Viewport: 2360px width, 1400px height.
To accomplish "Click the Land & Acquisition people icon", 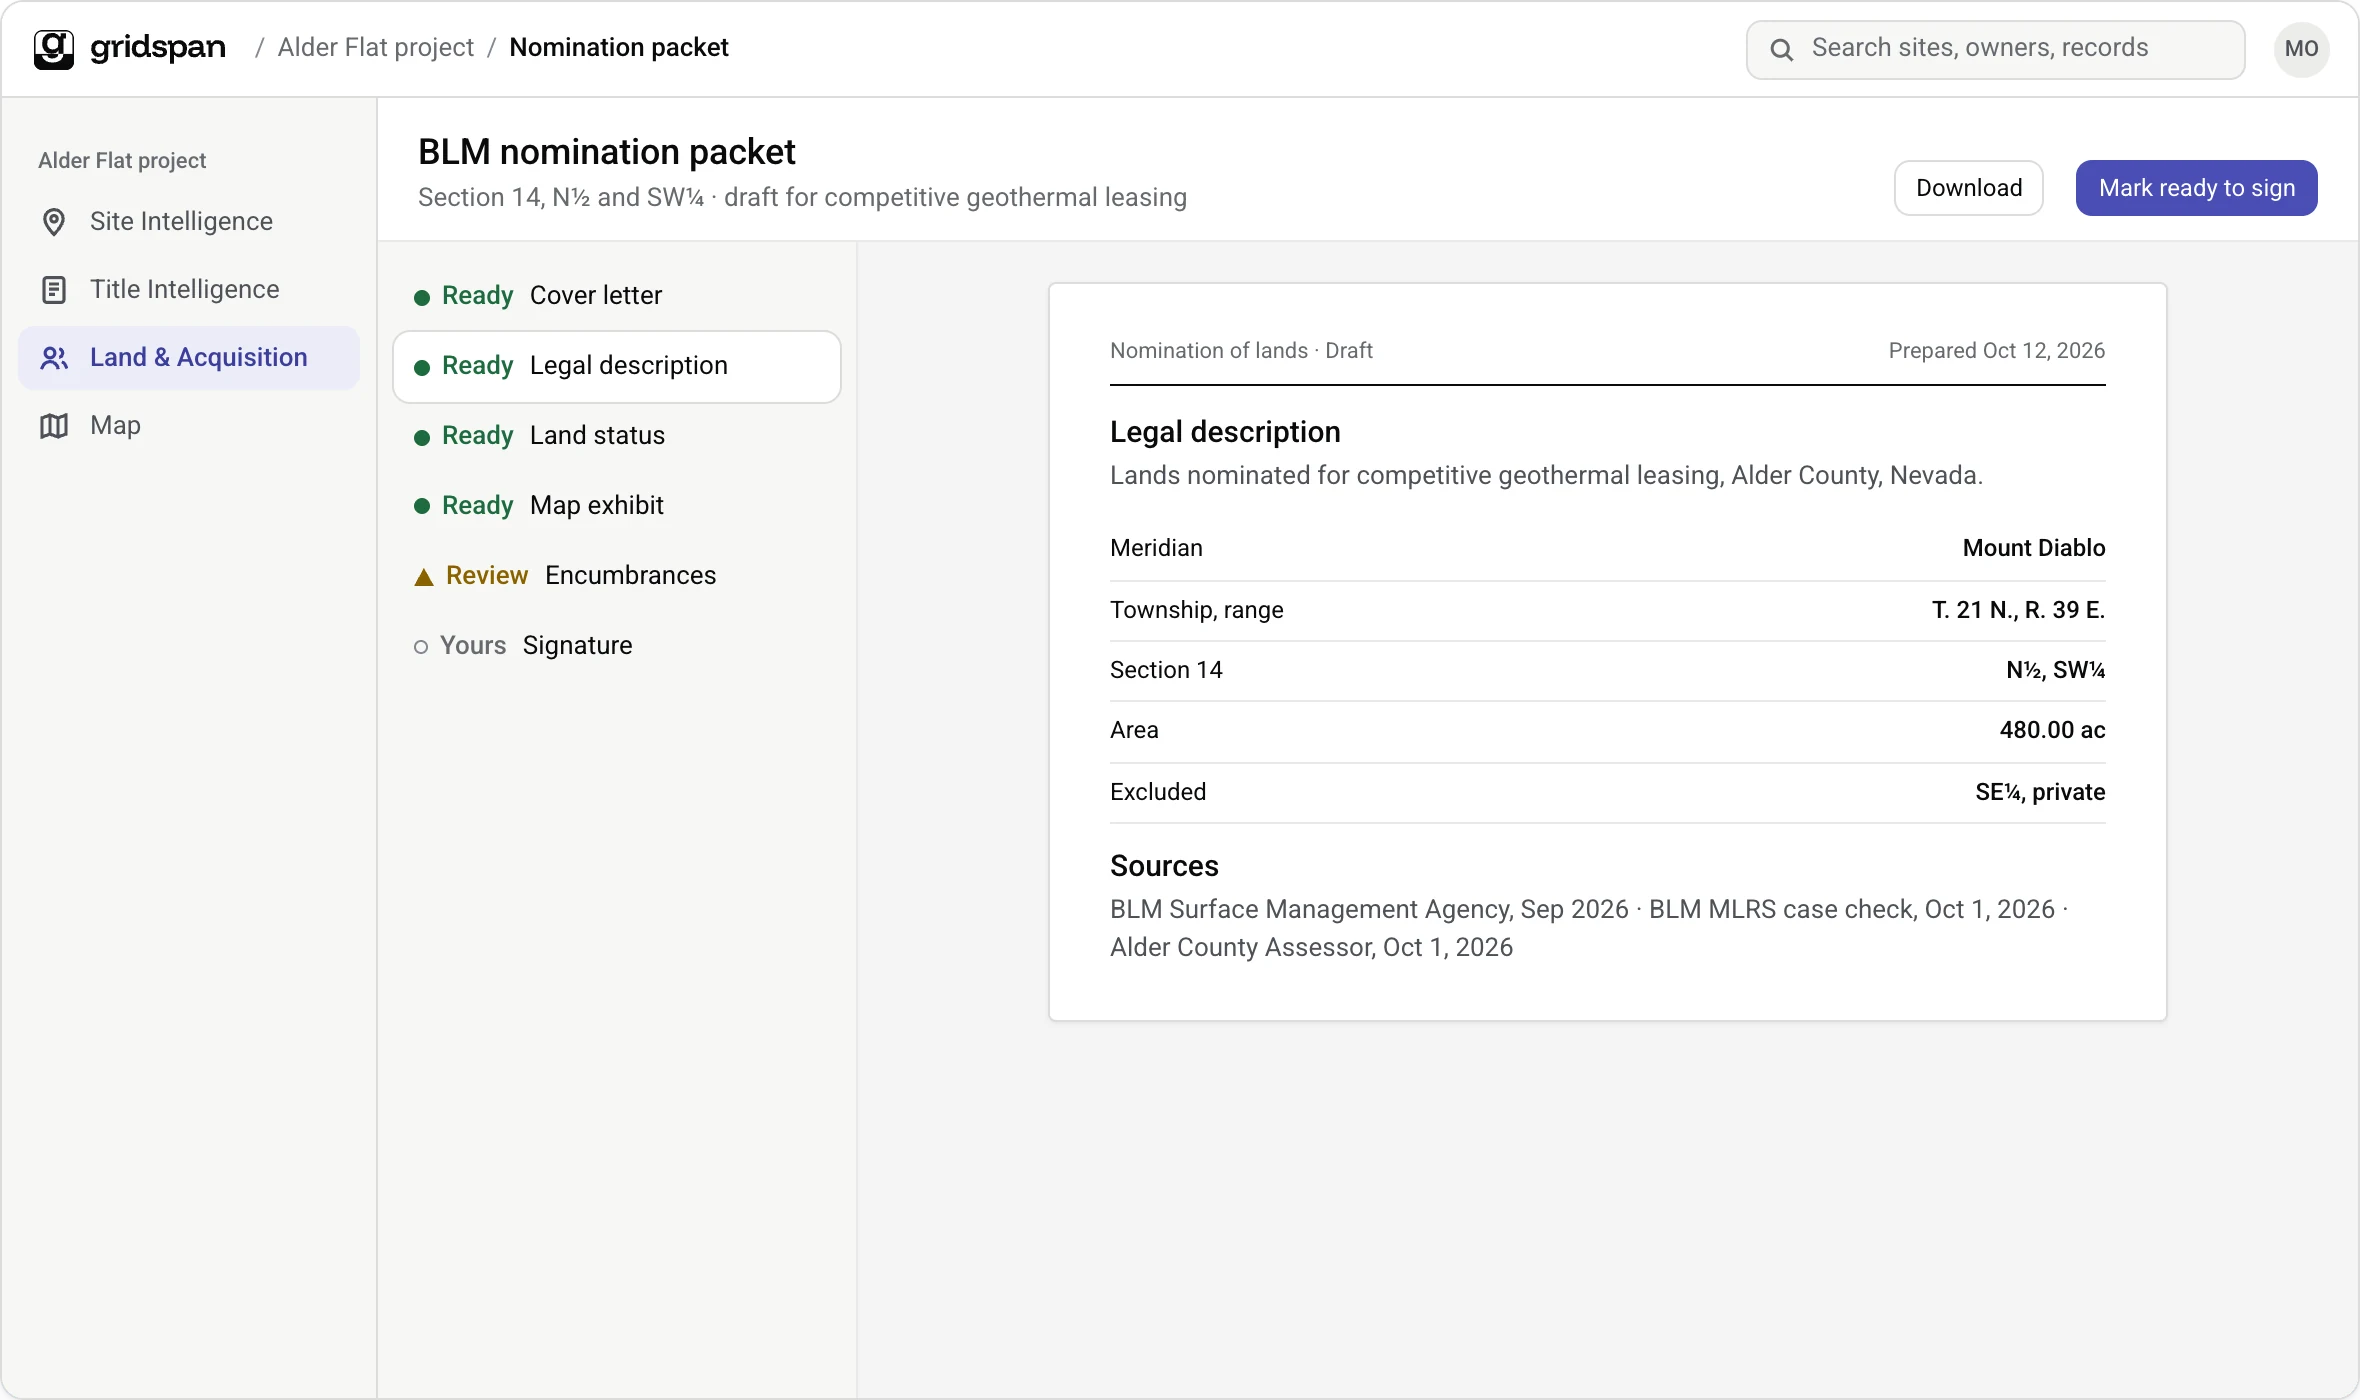I will point(54,358).
